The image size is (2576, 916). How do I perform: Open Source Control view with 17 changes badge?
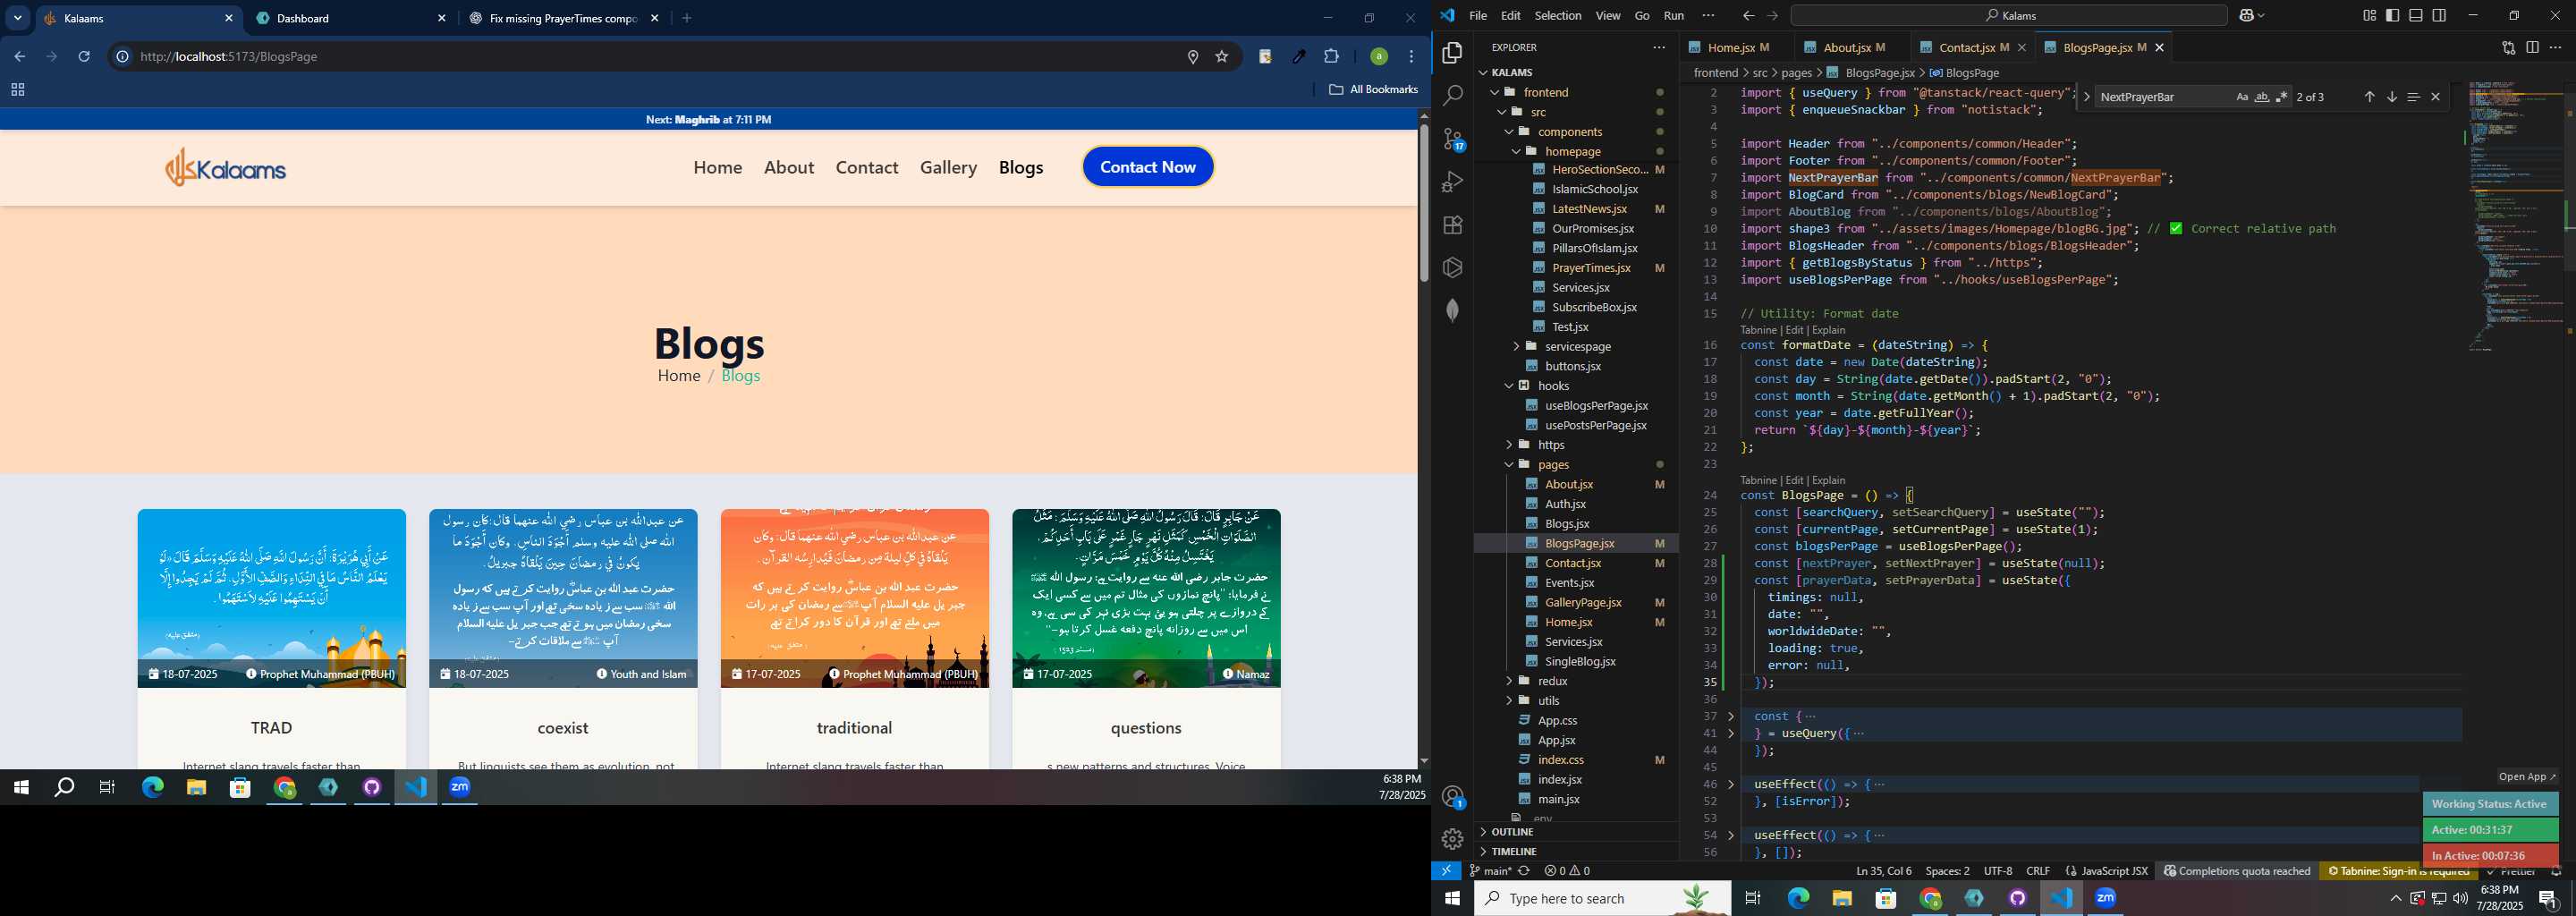click(1453, 139)
